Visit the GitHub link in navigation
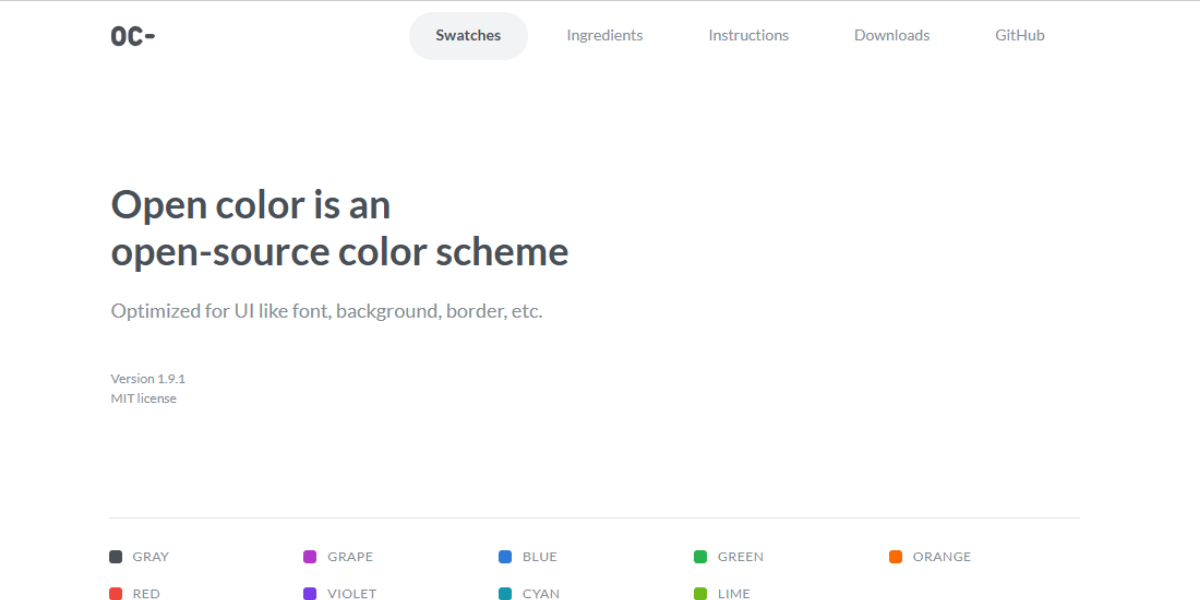The height and width of the screenshot is (600, 1200). (x=1019, y=36)
